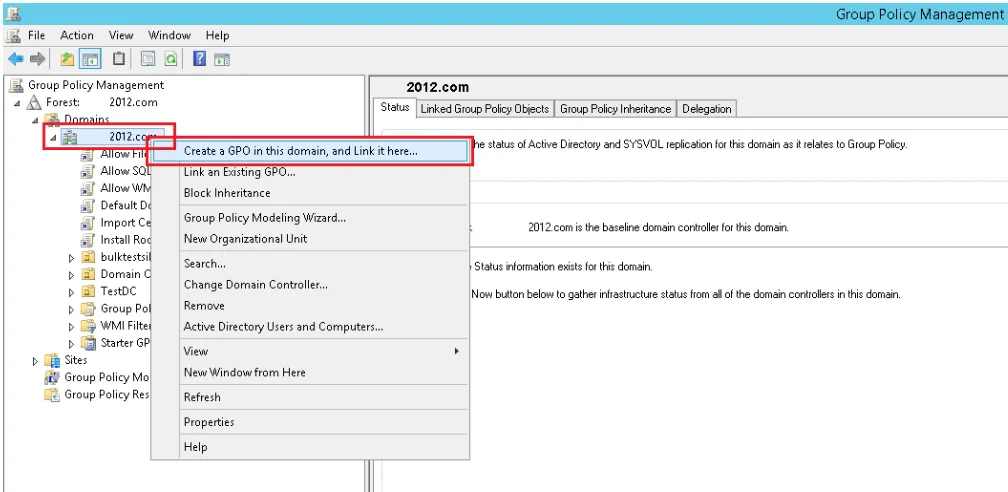Click the Starter GPOs folder icon
The height and width of the screenshot is (492, 1008).
point(89,343)
